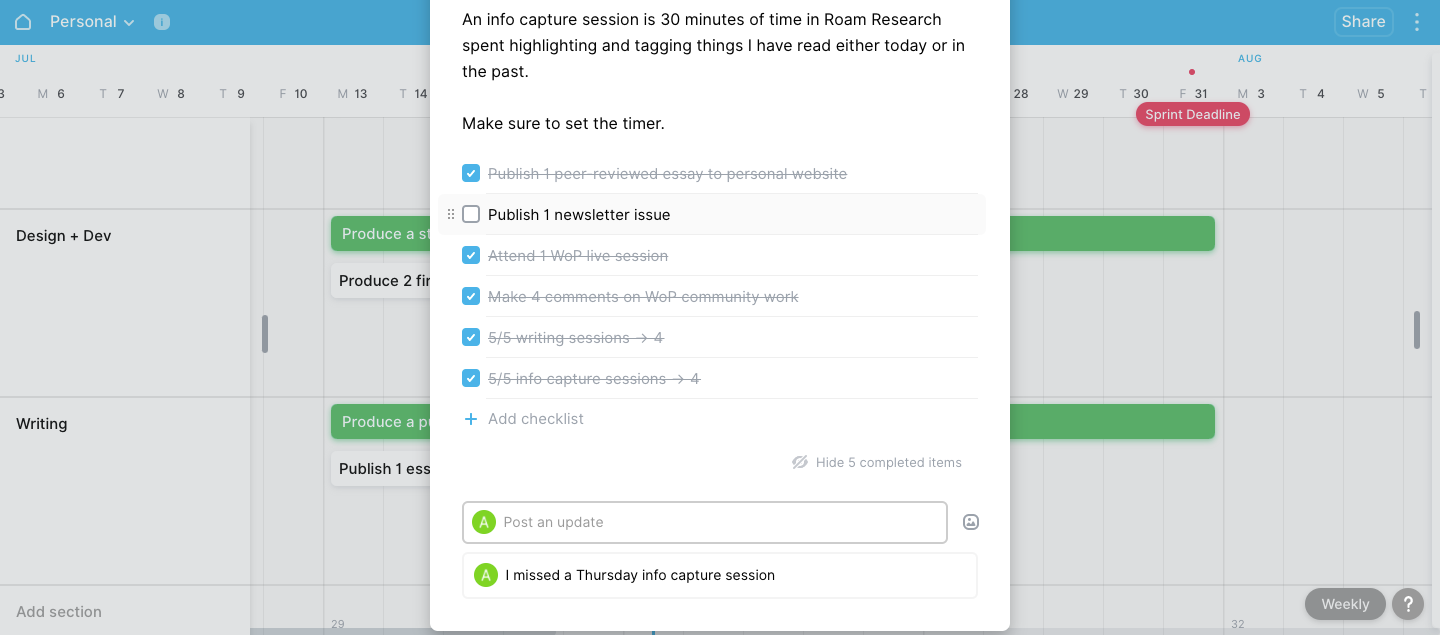The height and width of the screenshot is (635, 1440).
Task: Open the Weekly view selector
Action: [x=1345, y=604]
